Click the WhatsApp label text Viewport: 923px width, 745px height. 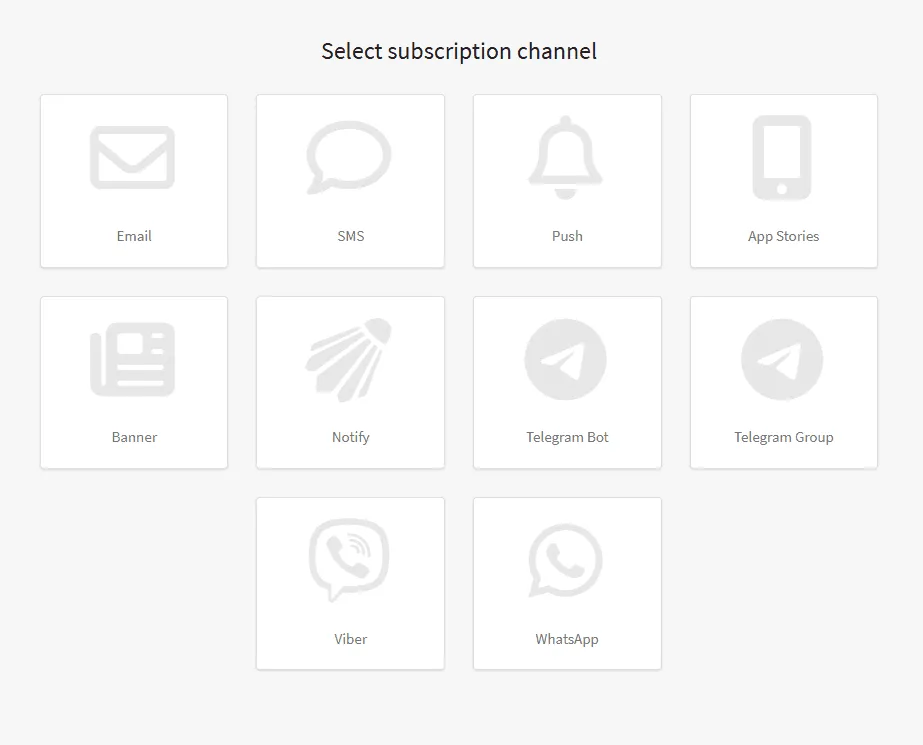(567, 640)
